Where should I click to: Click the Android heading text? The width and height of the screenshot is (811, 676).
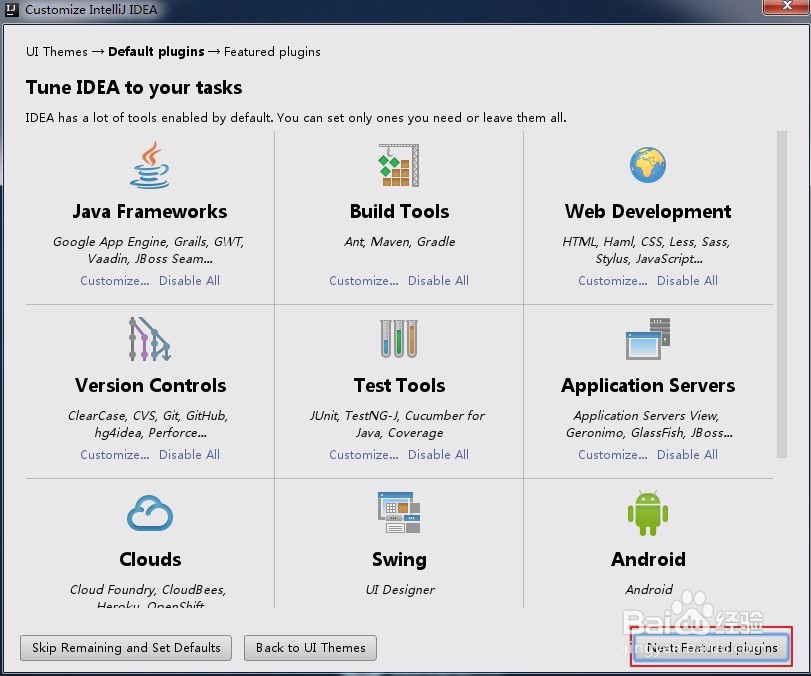tap(648, 559)
